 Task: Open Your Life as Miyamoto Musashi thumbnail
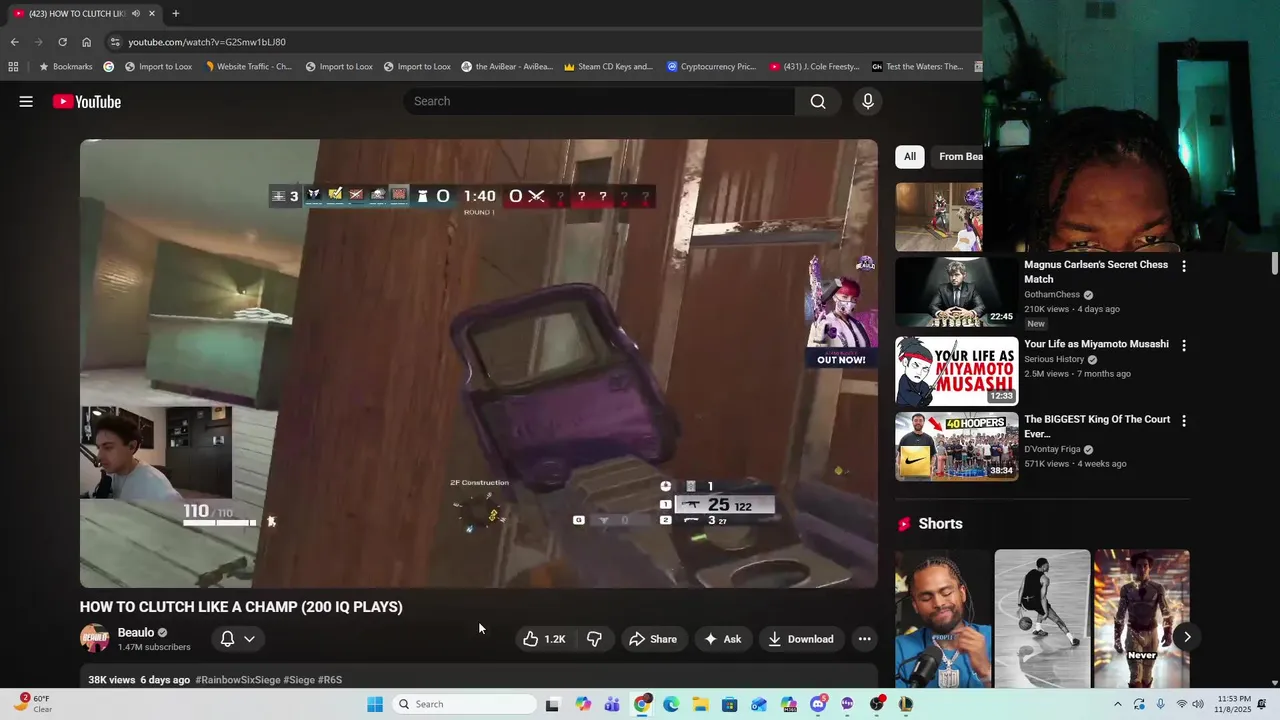coord(956,370)
